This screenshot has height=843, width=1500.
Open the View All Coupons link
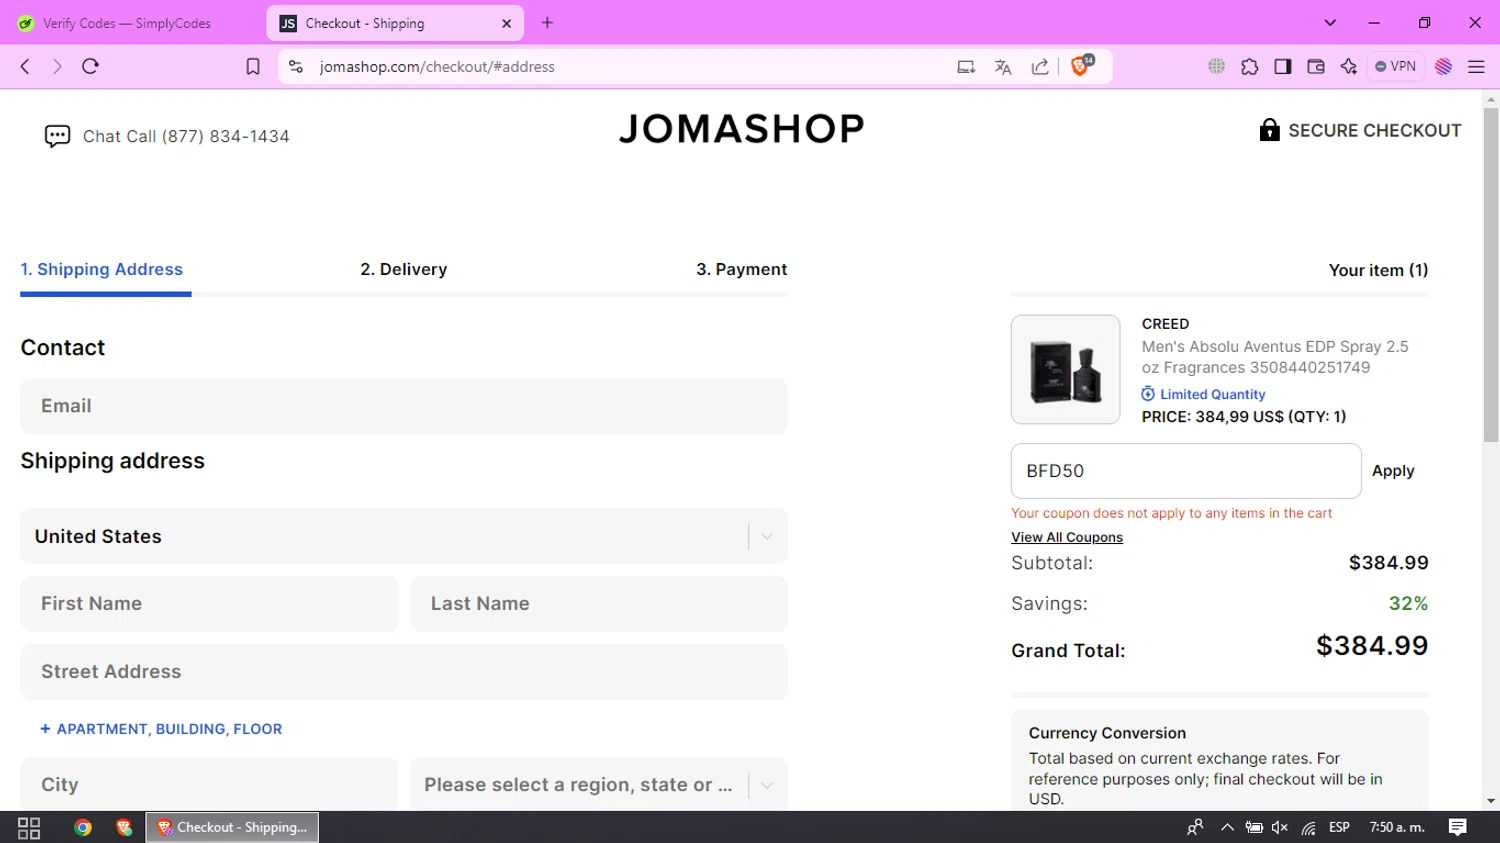(x=1067, y=537)
